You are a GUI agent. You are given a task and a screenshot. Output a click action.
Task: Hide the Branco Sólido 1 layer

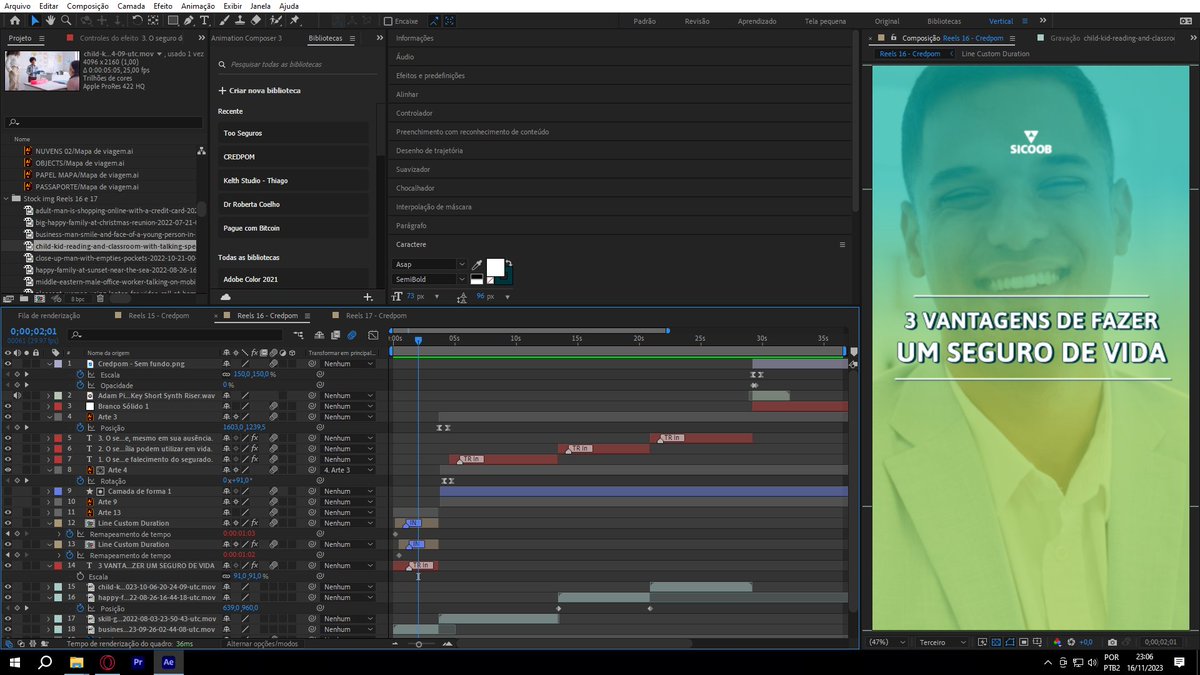8,406
